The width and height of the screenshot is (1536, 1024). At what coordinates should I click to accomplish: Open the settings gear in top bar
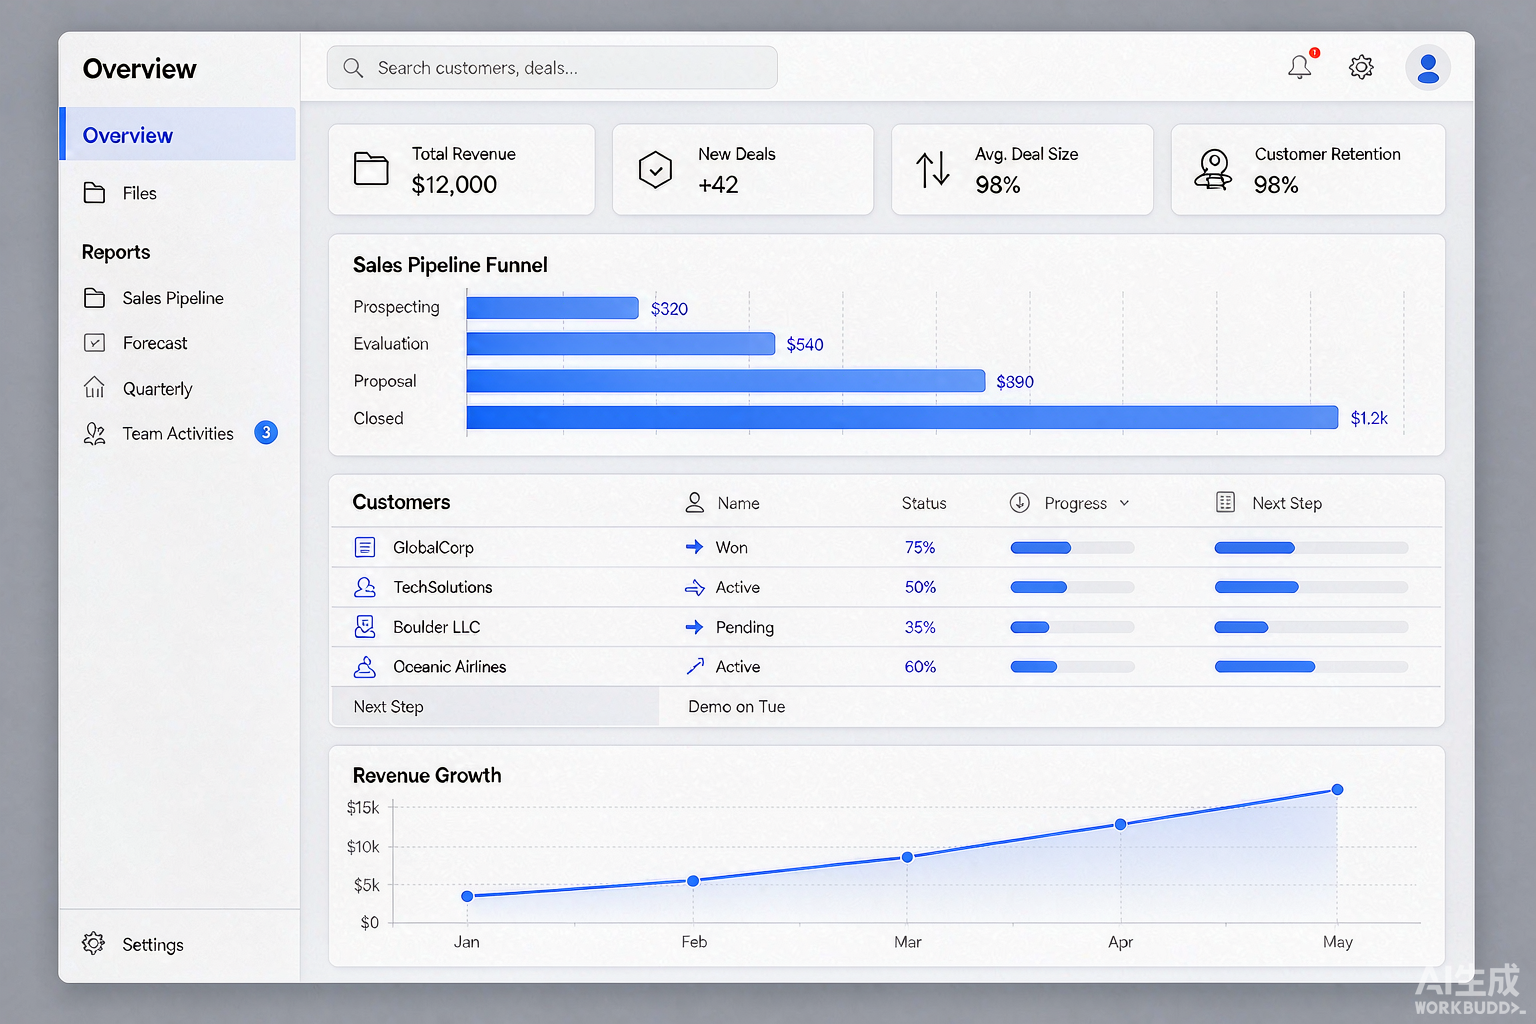1361,67
